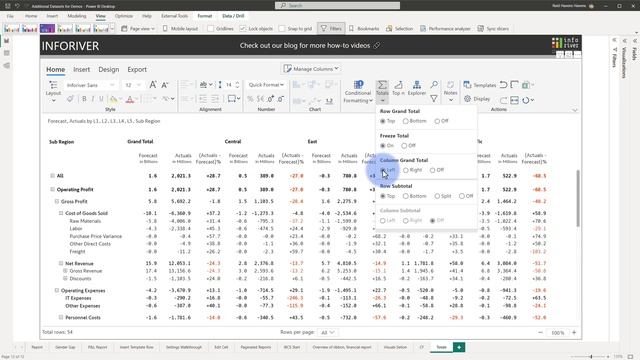Viewport: 640px width, 360px height.
Task: Increase indent in Alignment group
Action: [215, 99]
